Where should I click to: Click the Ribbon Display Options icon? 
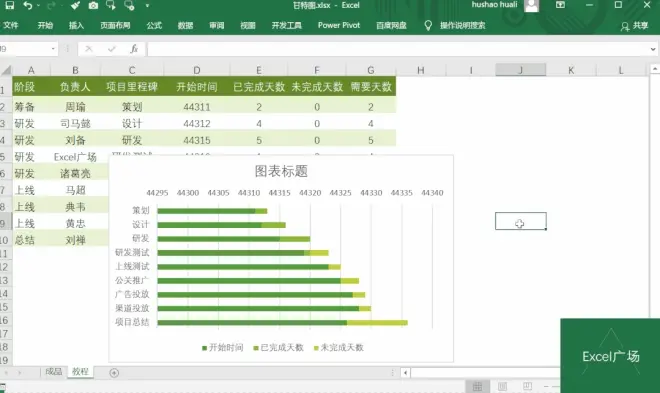click(x=560, y=5)
